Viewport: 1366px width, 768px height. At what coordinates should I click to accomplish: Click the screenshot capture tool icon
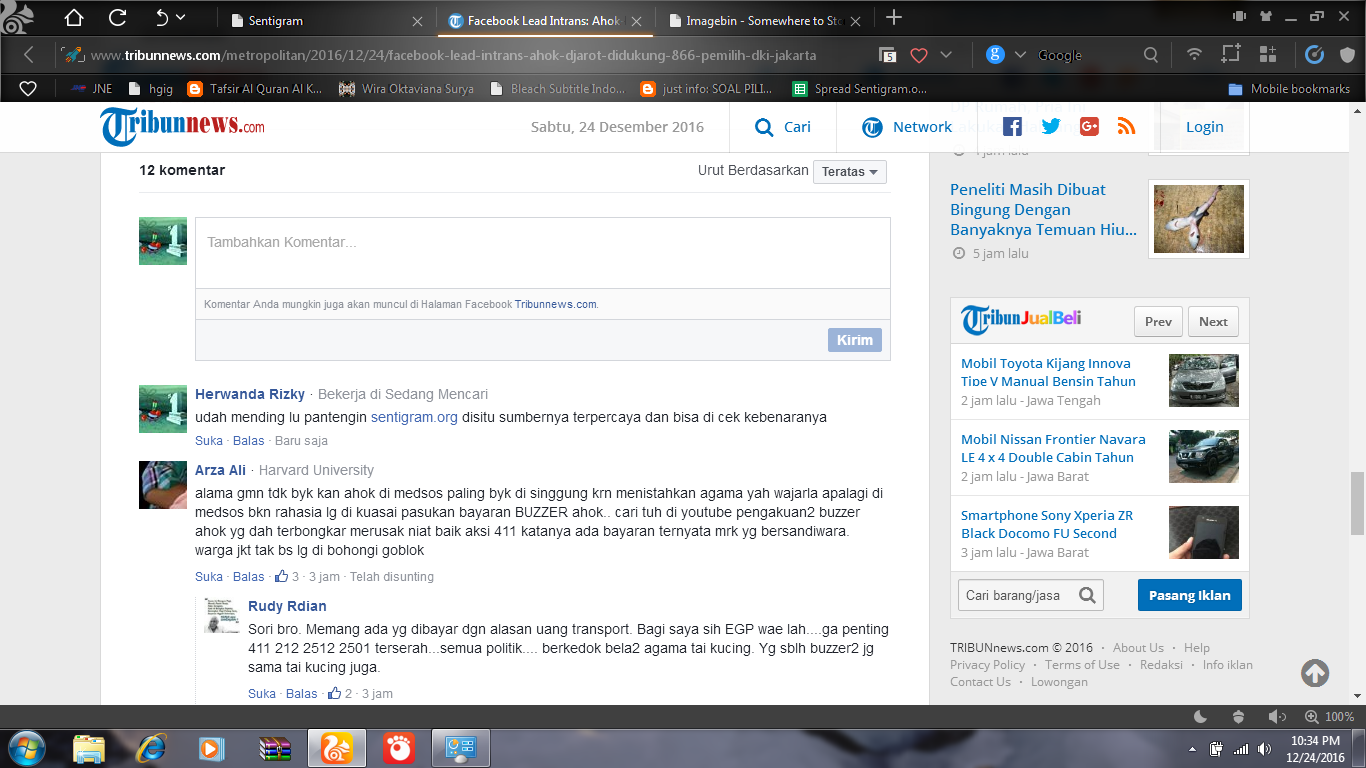click(1230, 55)
